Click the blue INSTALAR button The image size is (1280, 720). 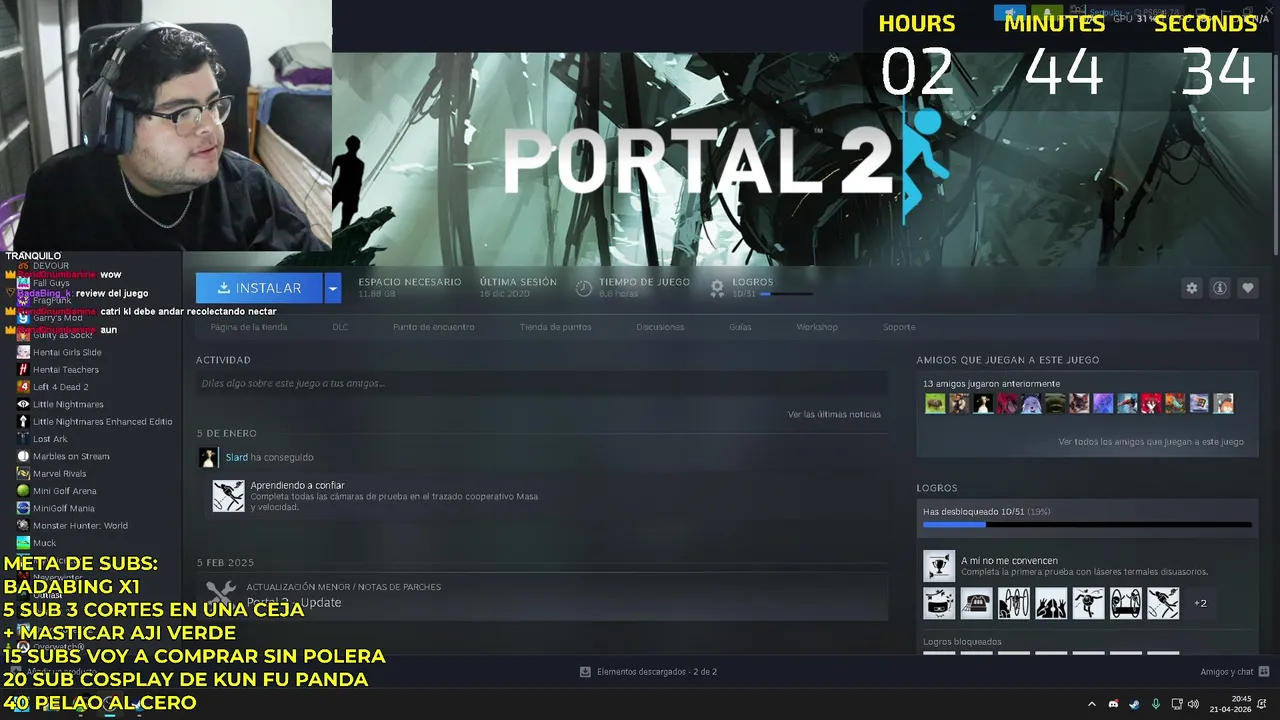259,288
